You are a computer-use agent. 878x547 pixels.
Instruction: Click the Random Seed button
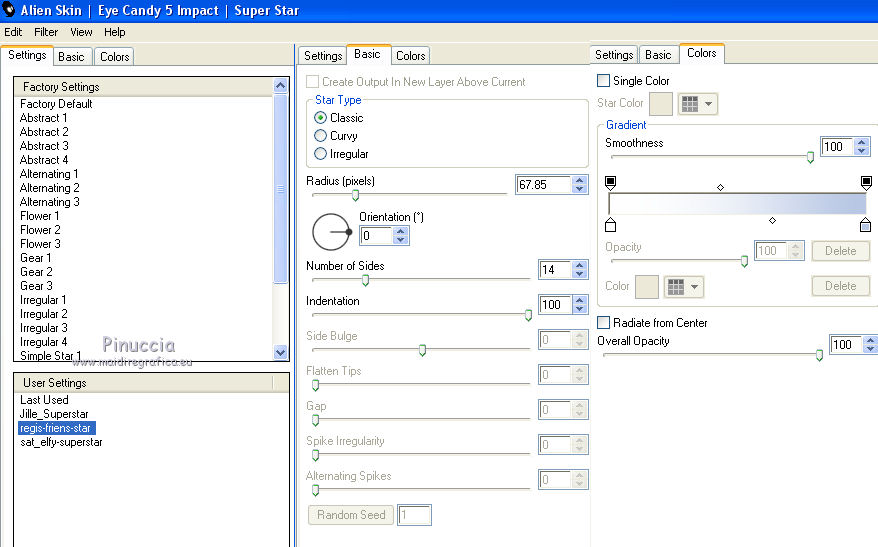pyautogui.click(x=351, y=515)
